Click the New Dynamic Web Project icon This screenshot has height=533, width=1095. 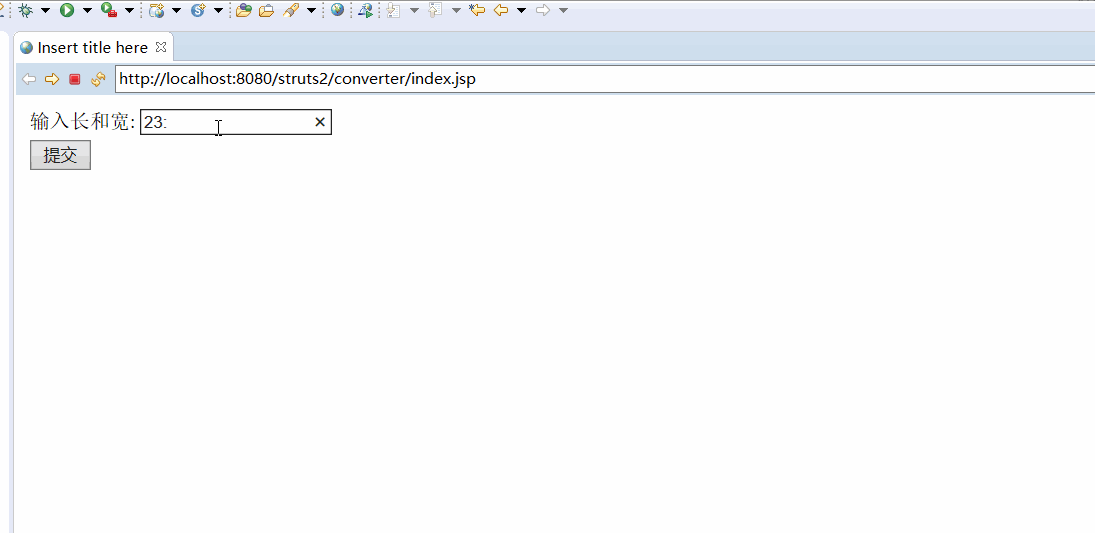tap(156, 10)
